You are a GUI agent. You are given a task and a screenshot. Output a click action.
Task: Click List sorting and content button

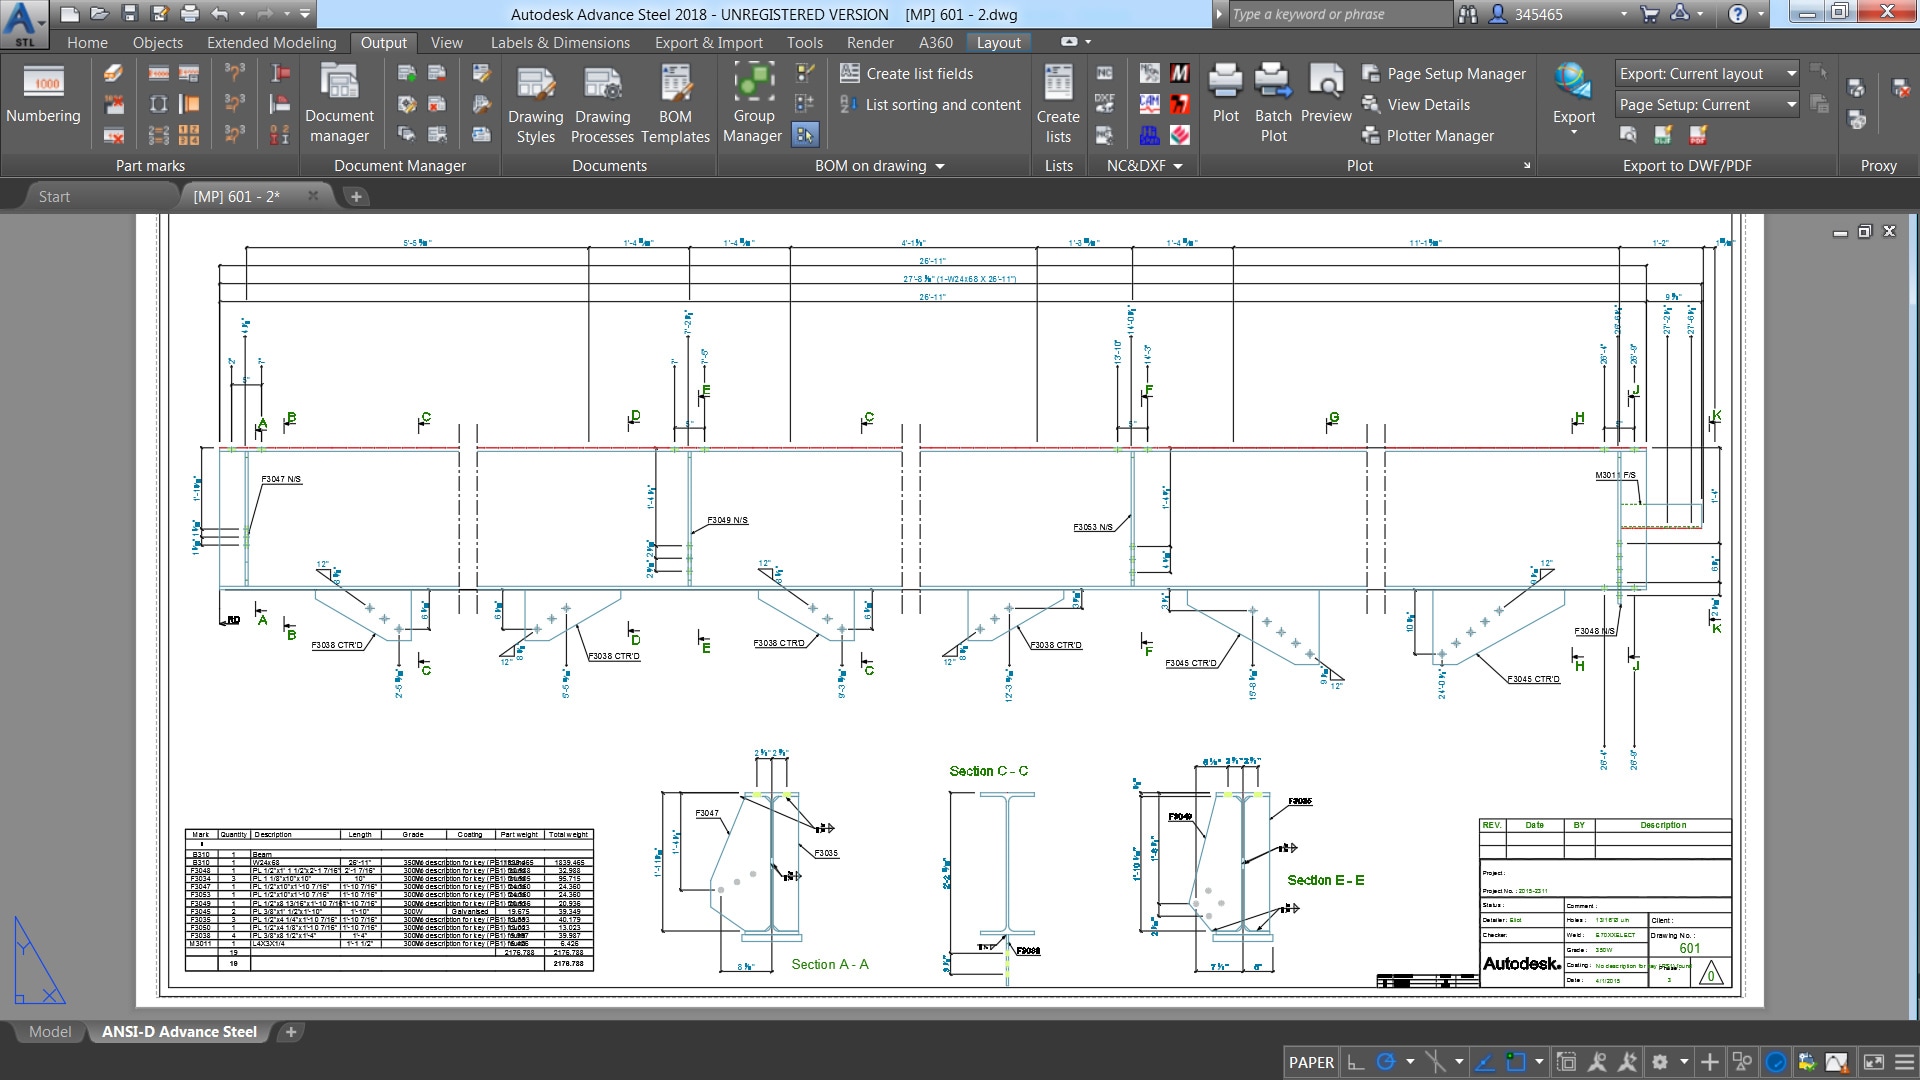(940, 104)
